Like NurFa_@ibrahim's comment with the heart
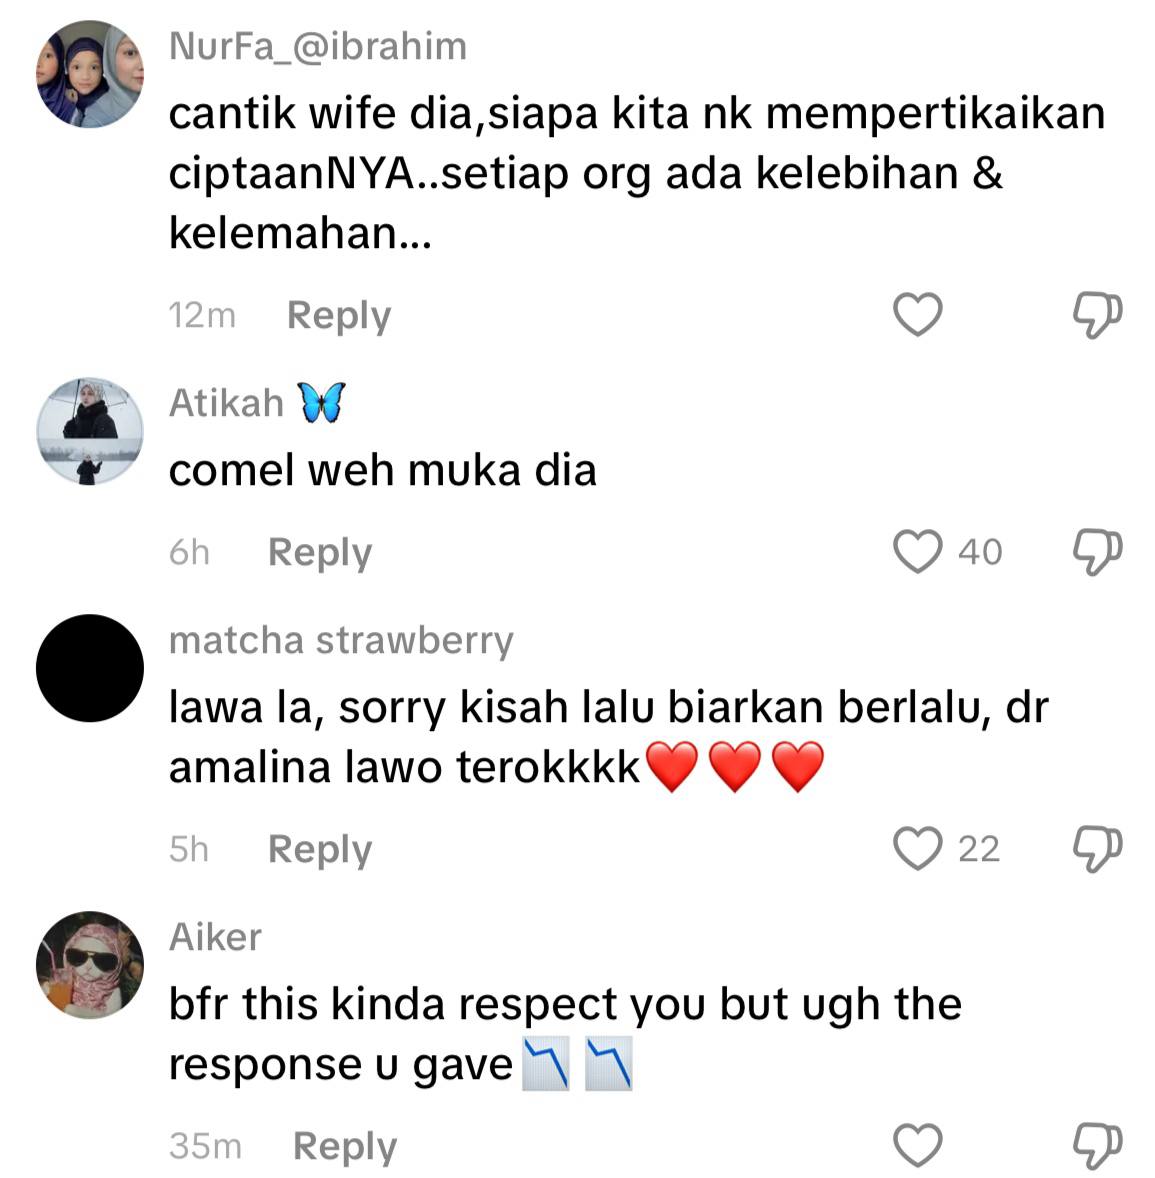 click(x=918, y=314)
